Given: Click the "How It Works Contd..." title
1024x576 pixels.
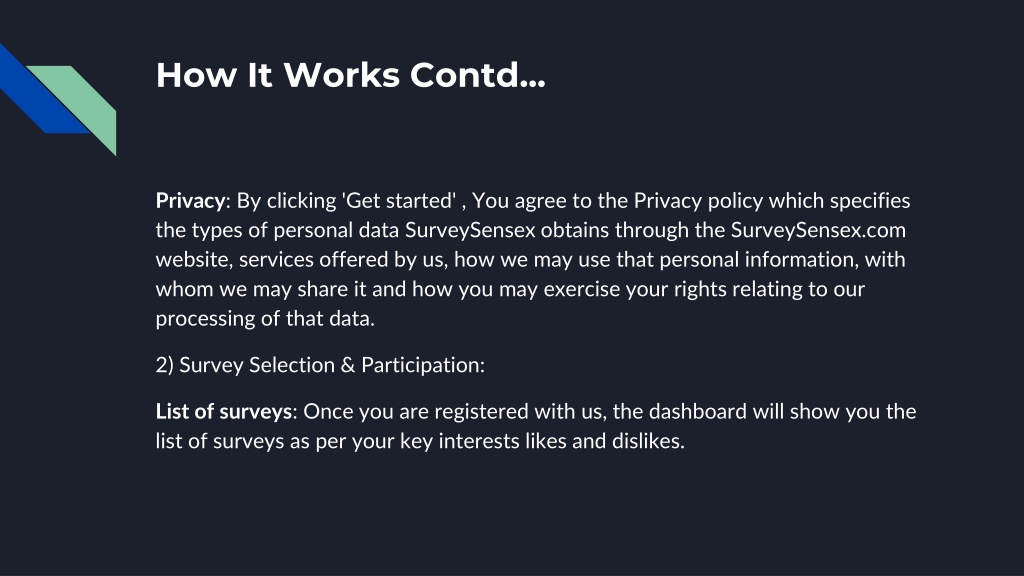Looking at the screenshot, I should (x=351, y=75).
